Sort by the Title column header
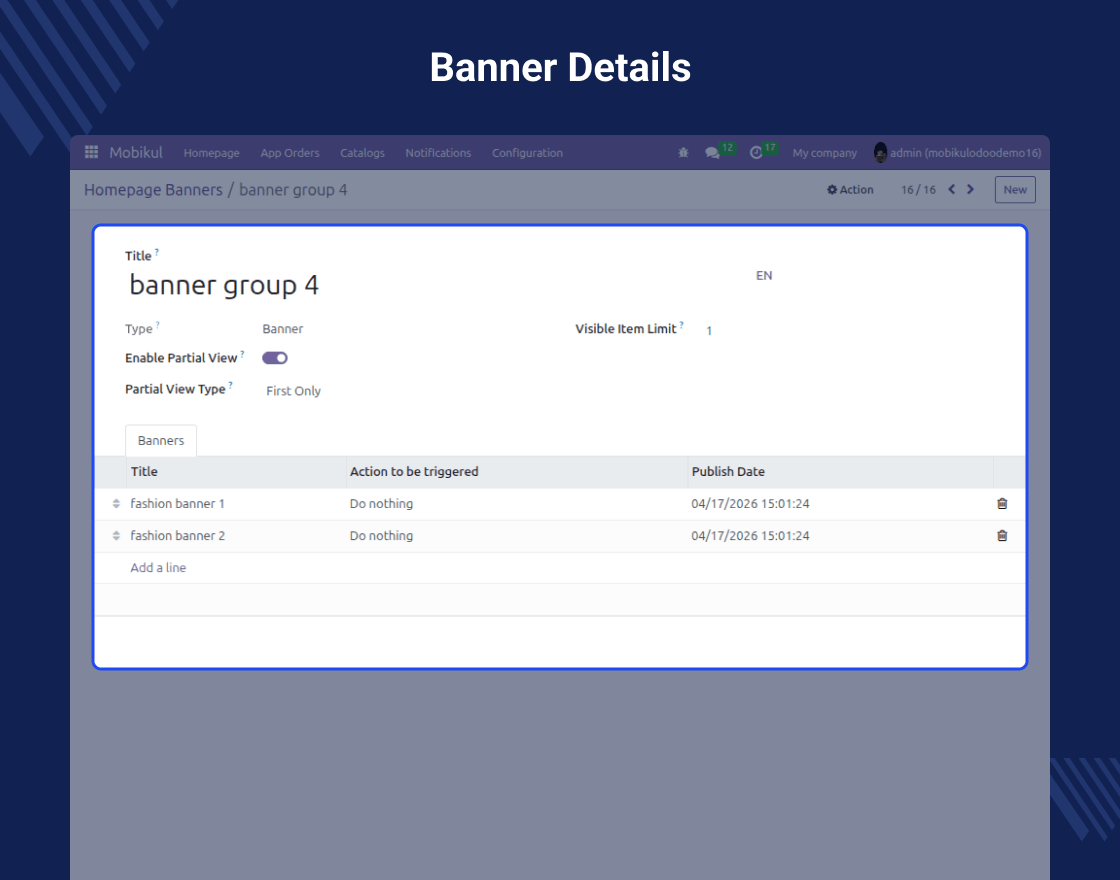1120x880 pixels. click(236, 471)
